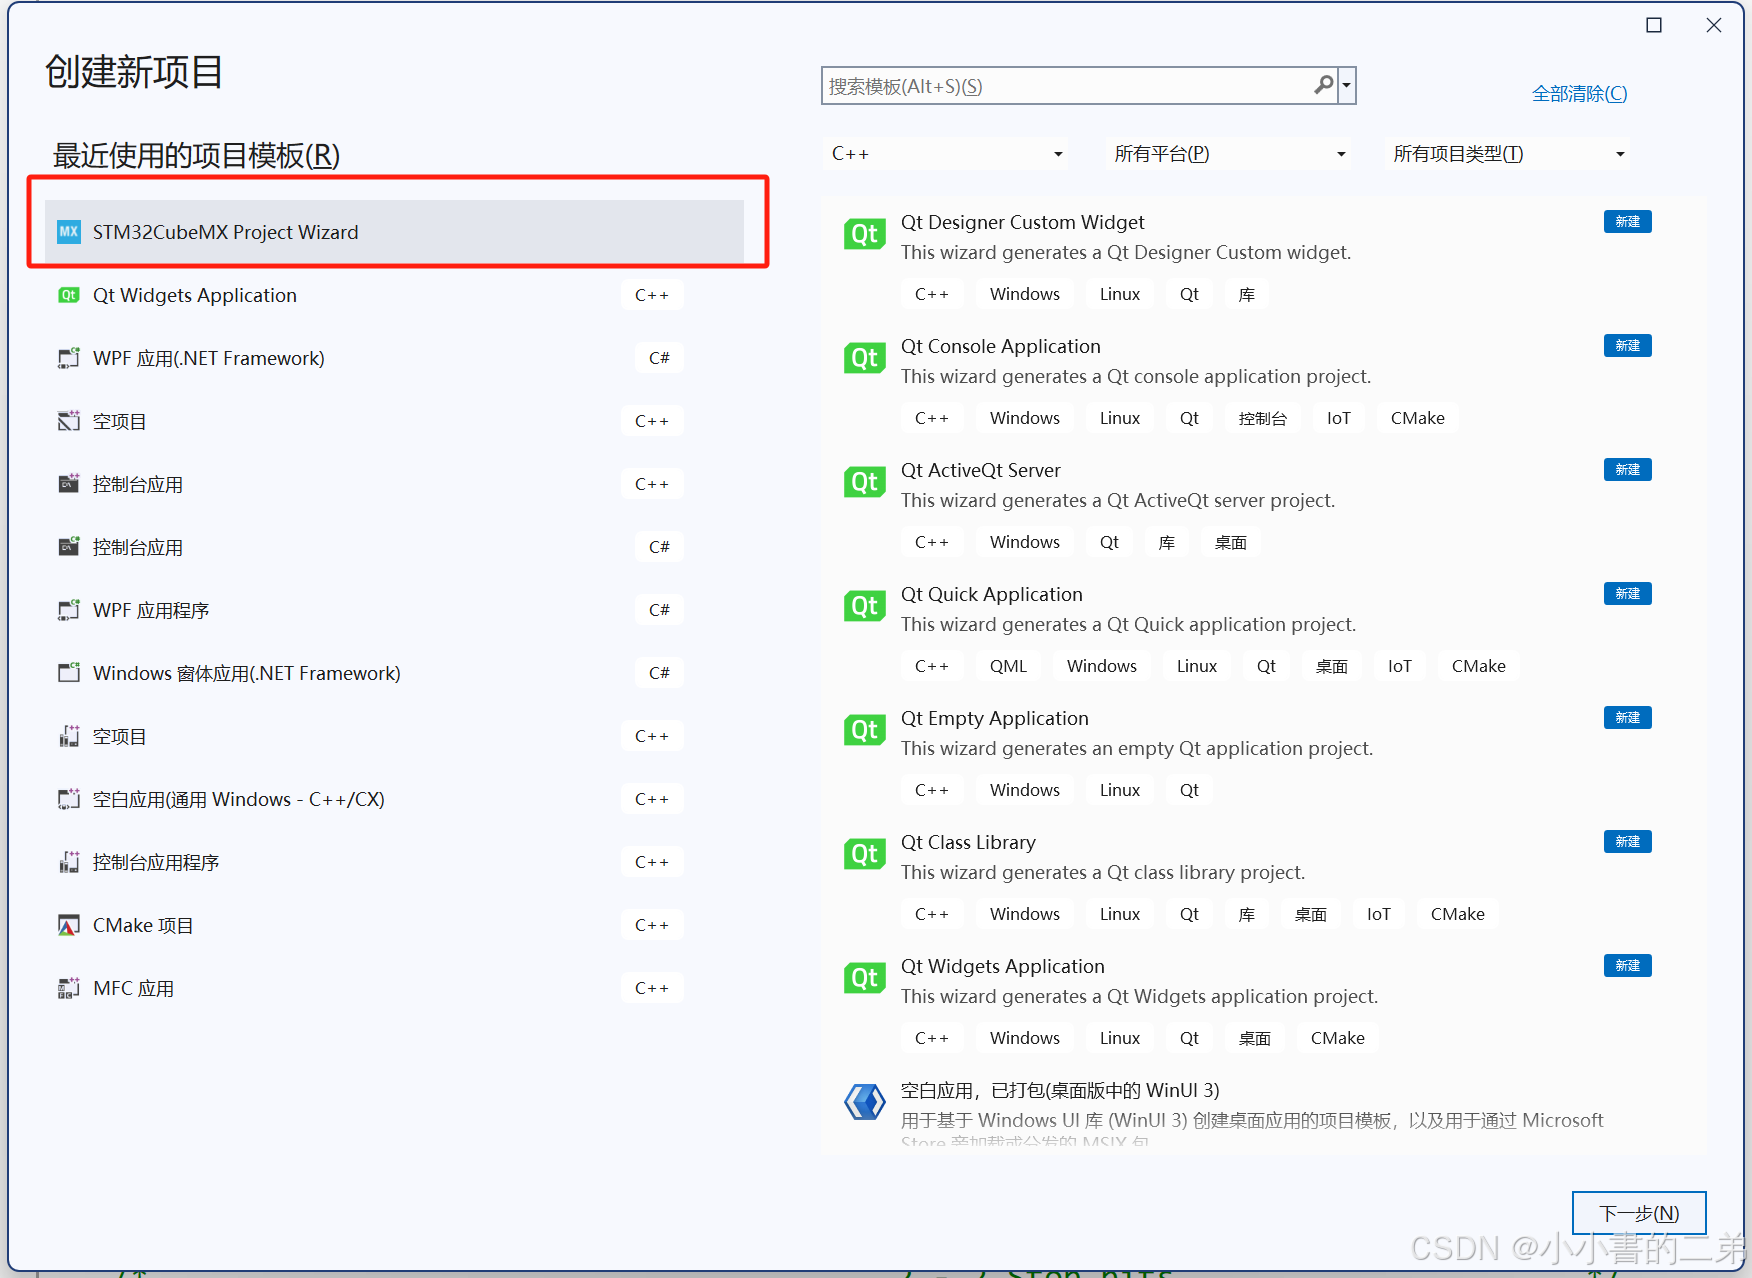The height and width of the screenshot is (1278, 1752).
Task: Select the STM32CubeMX Project Wizard MX icon
Action: coord(68,231)
